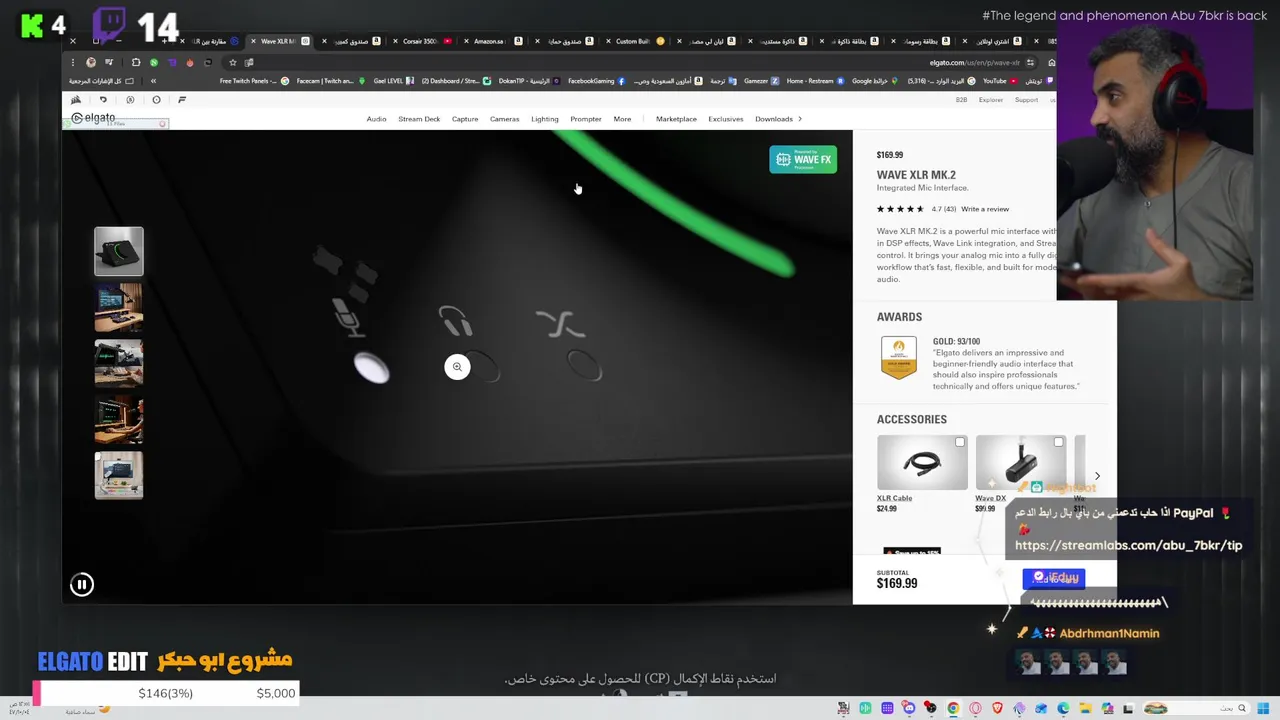Tick the XLR Cable accessory checkbox
Image resolution: width=1280 pixels, height=720 pixels.
960,442
